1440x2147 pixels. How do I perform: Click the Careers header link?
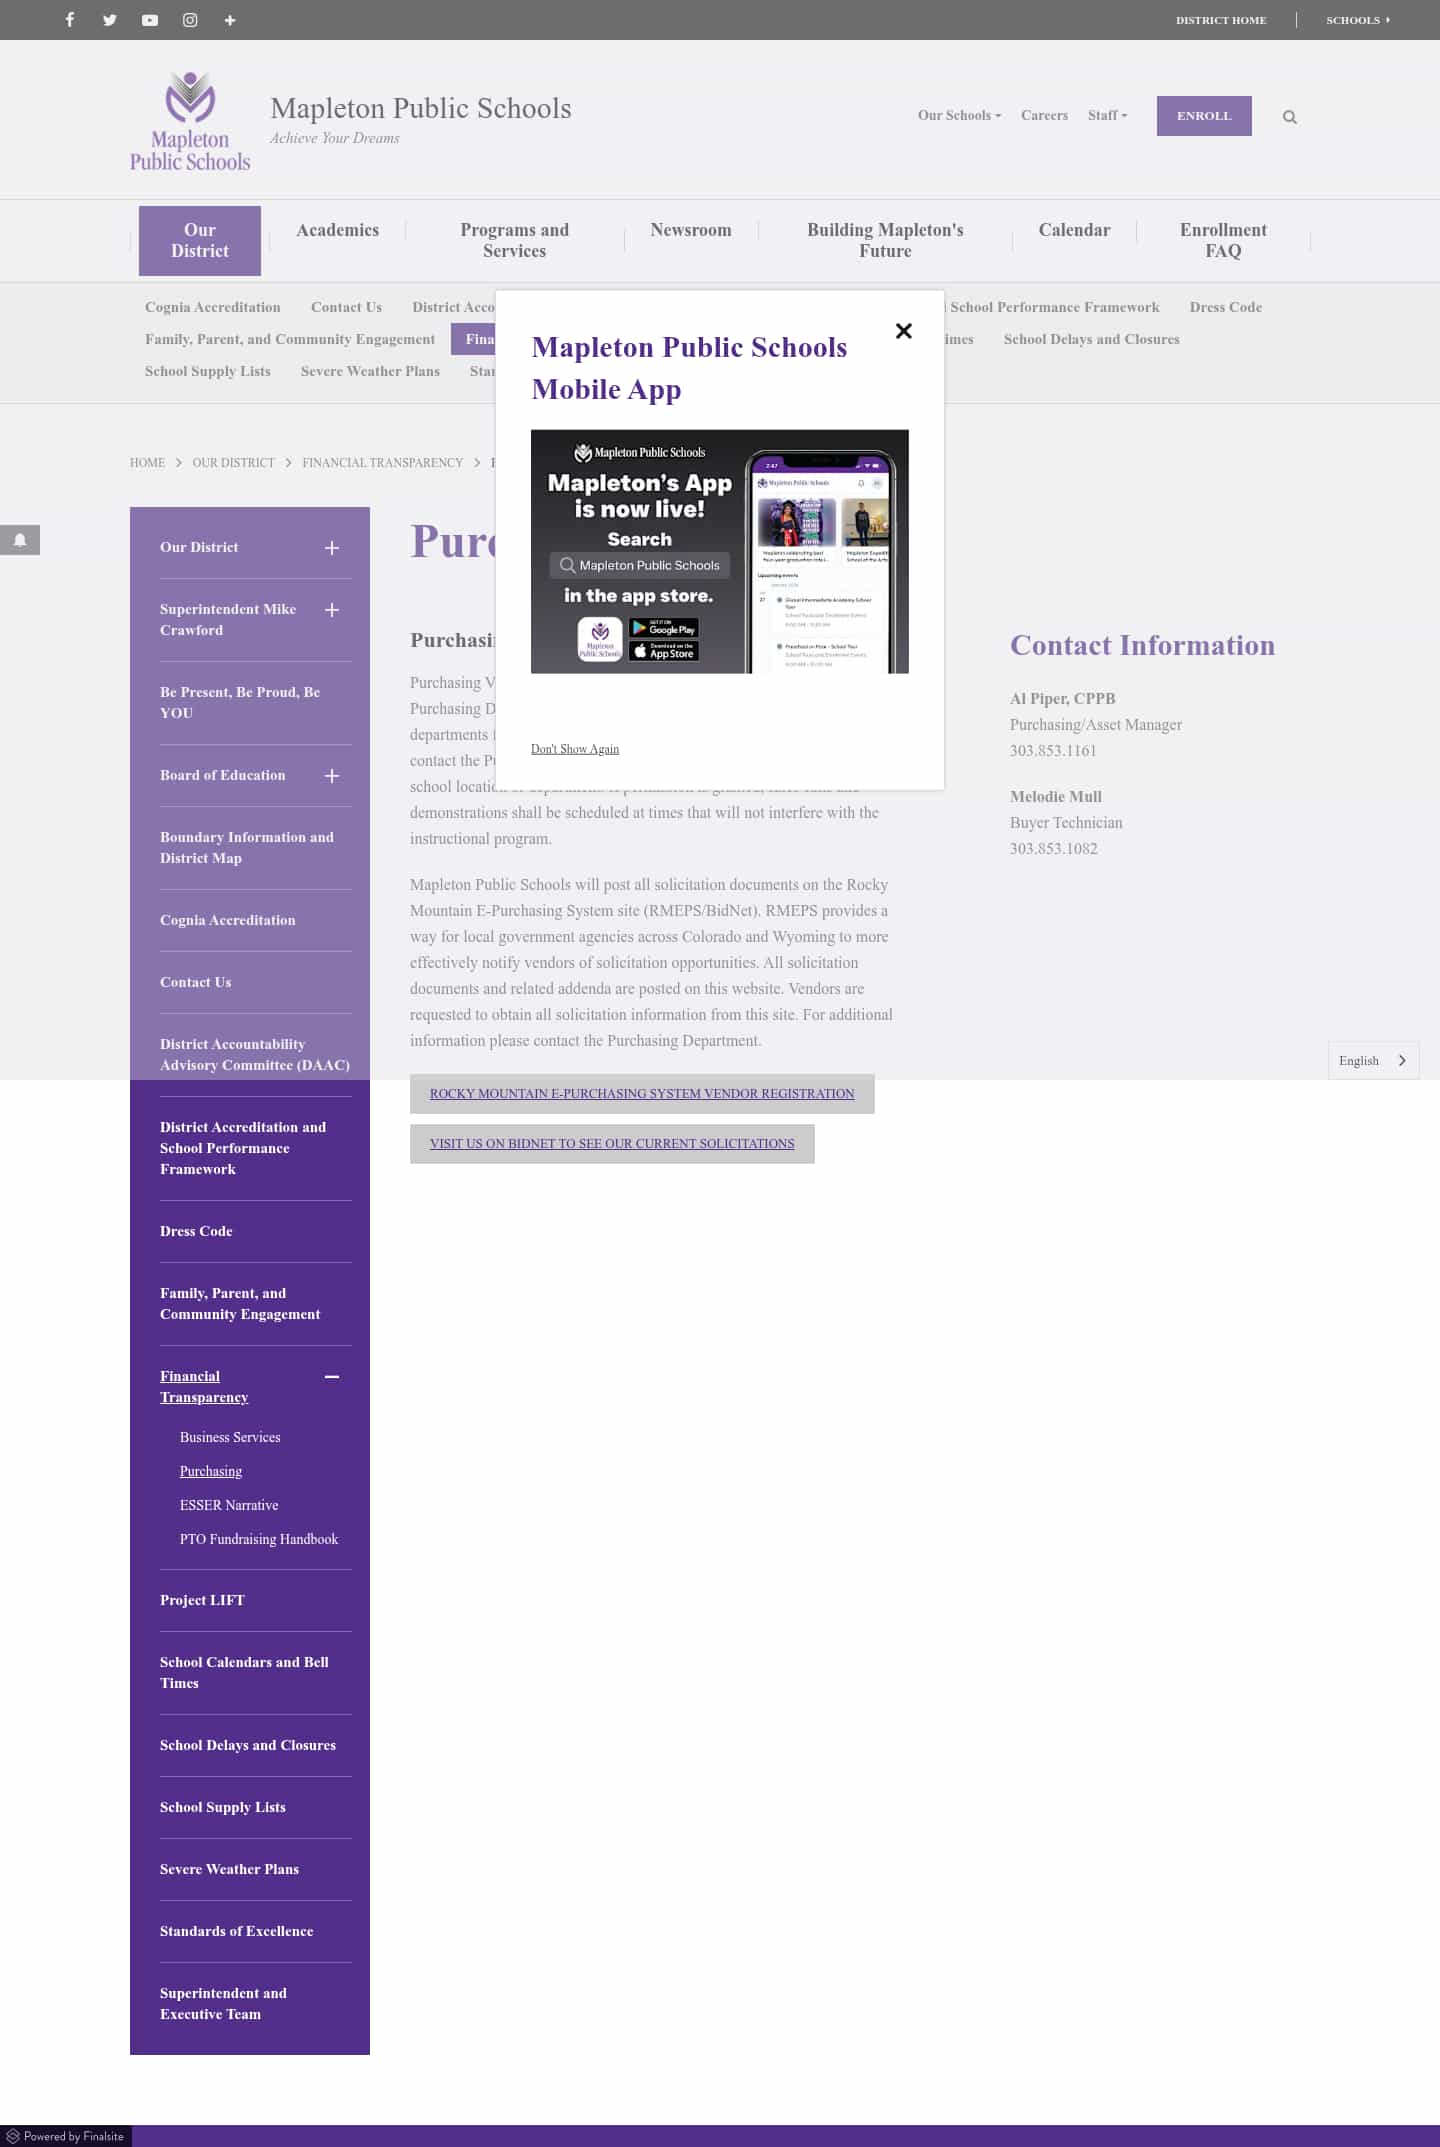(x=1044, y=116)
